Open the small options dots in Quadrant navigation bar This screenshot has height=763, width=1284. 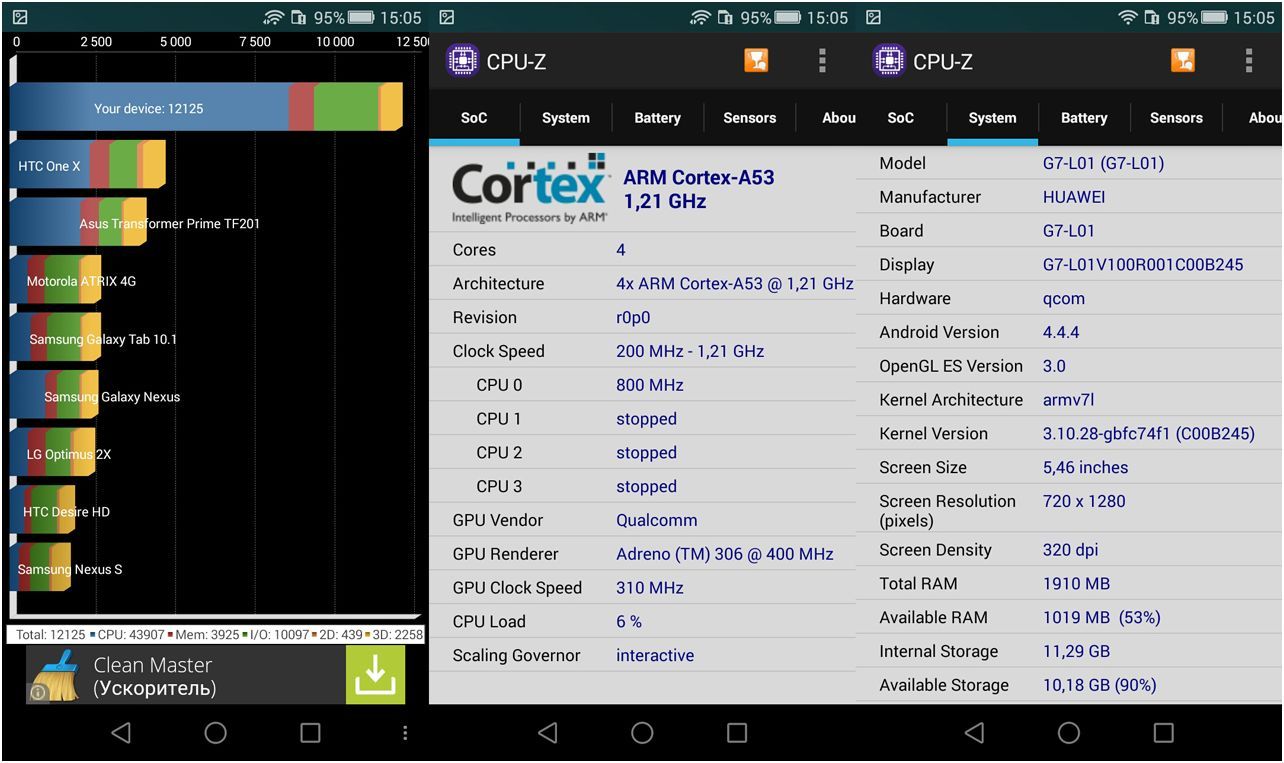pyautogui.click(x=405, y=733)
